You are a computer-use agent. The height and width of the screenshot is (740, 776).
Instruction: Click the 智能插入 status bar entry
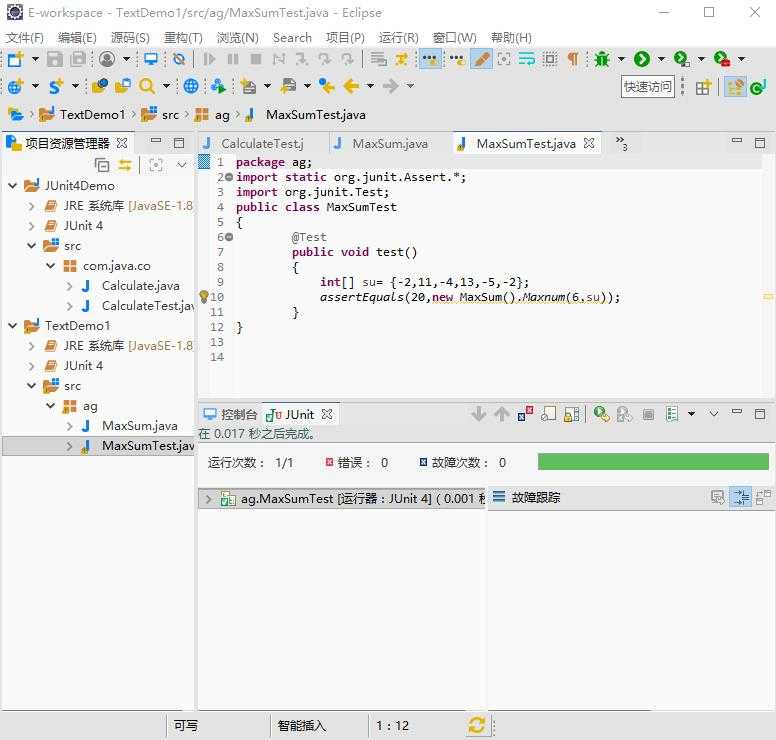pos(302,726)
